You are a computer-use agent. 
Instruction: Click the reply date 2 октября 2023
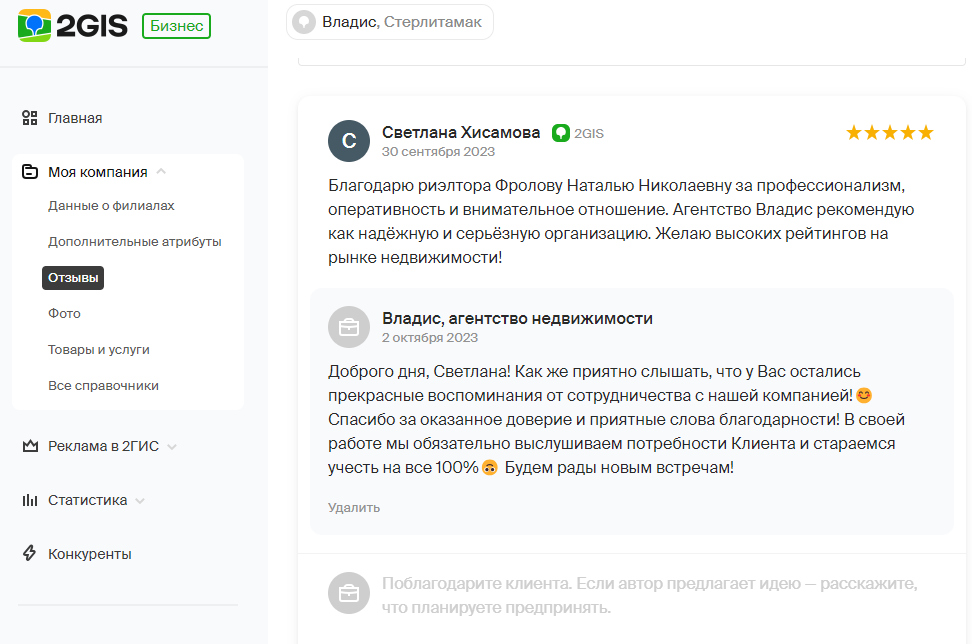(x=430, y=338)
